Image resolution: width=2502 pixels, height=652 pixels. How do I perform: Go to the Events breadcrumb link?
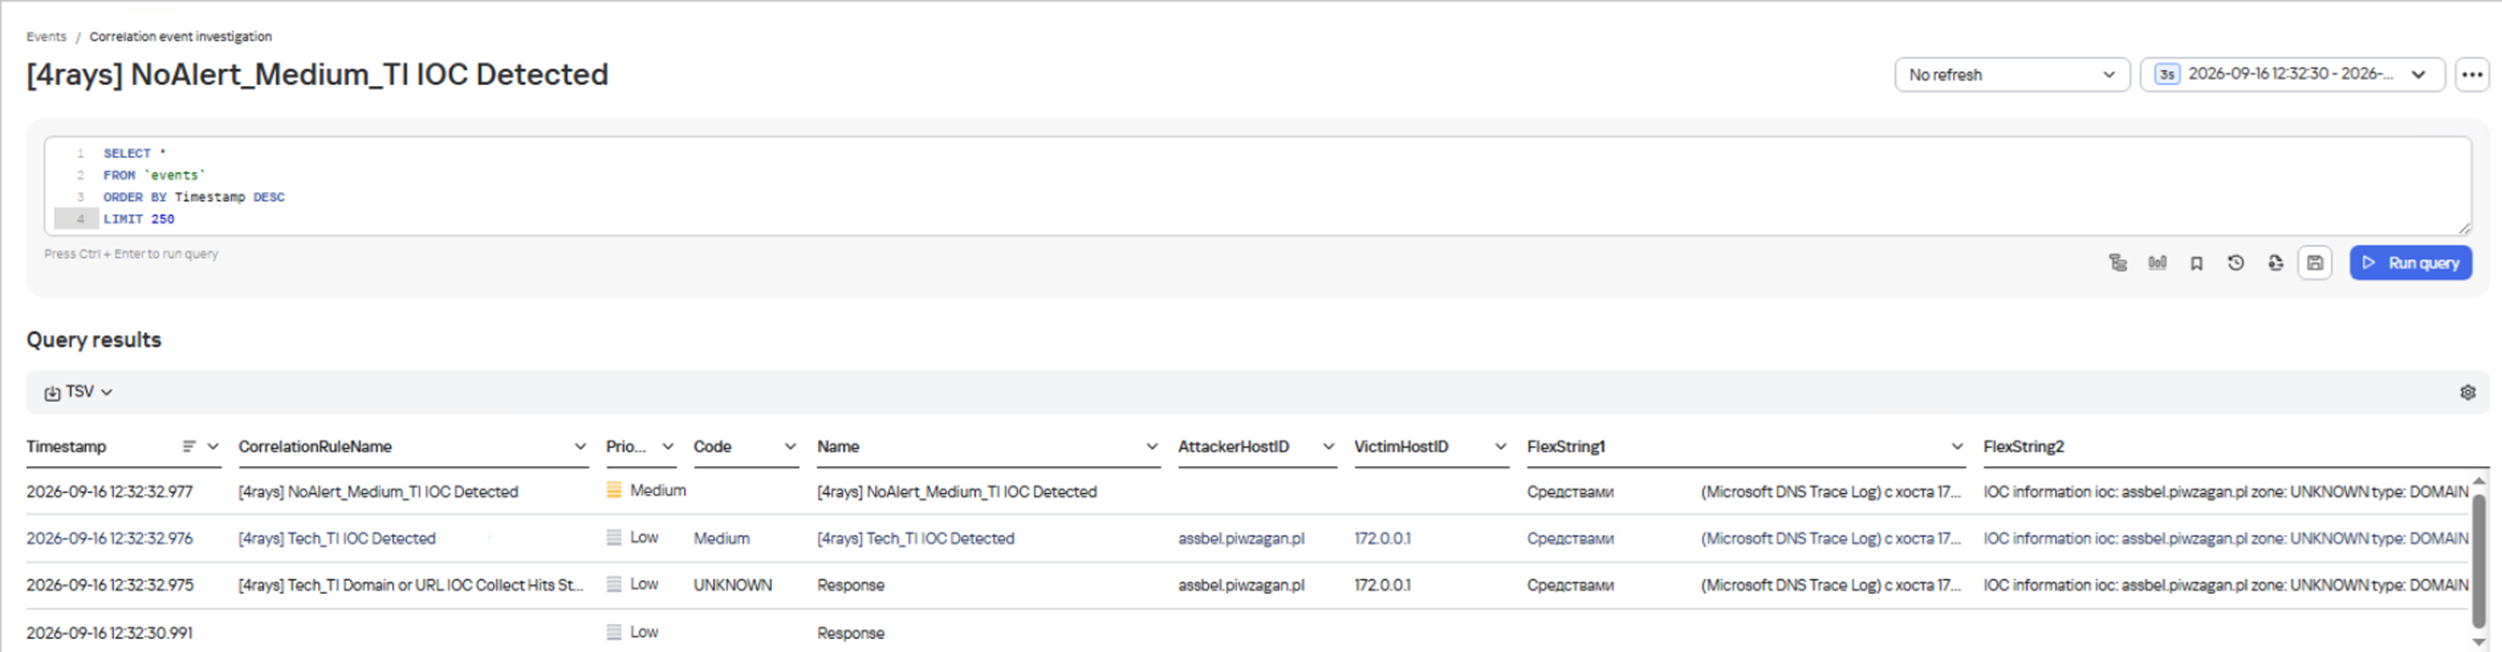pos(46,36)
